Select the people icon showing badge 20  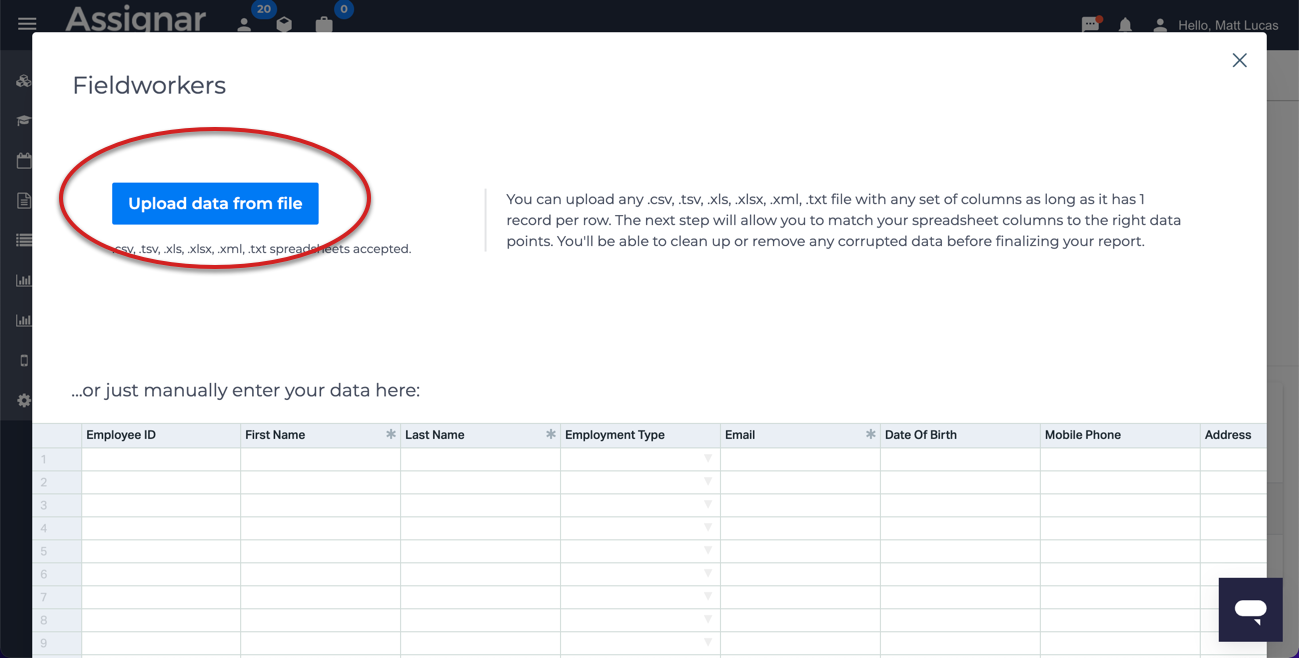point(245,22)
